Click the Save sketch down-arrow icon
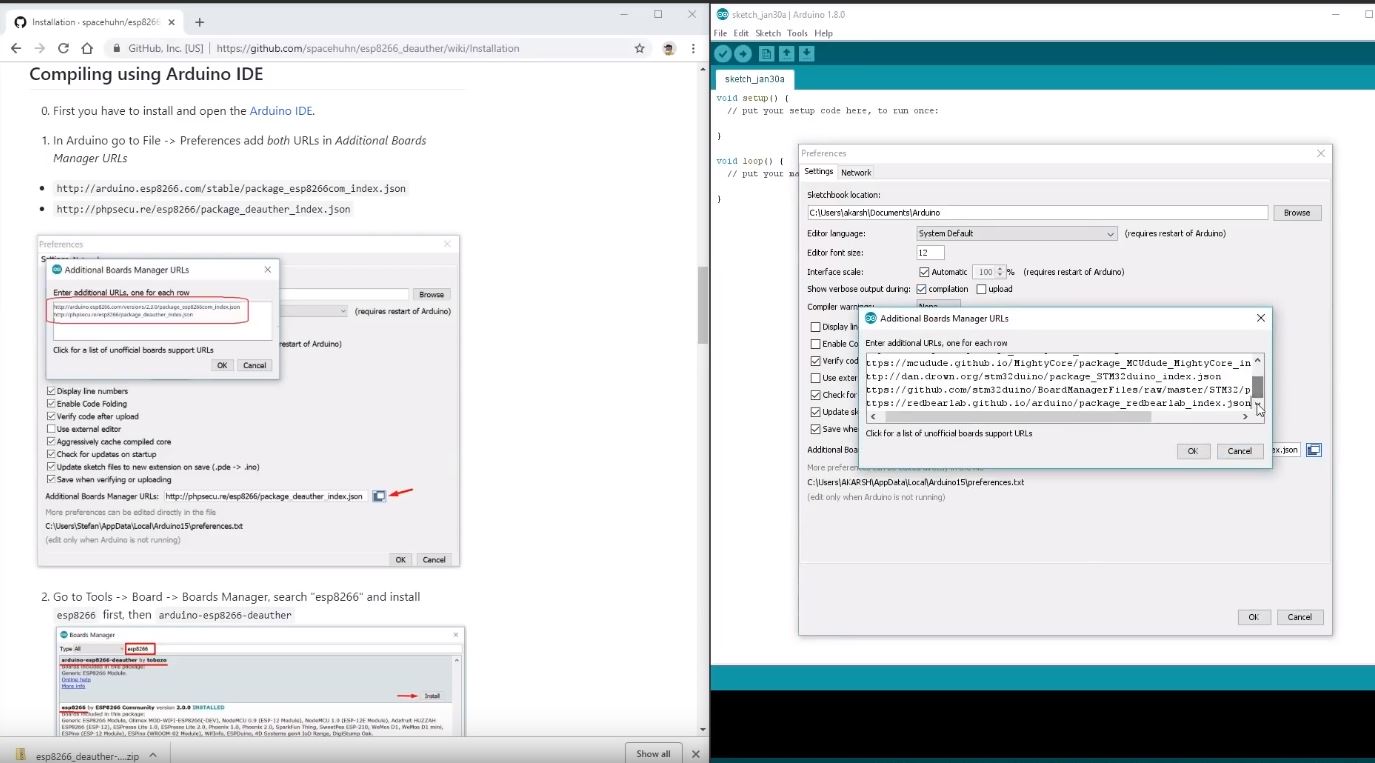The image size is (1375, 763). pyautogui.click(x=807, y=54)
